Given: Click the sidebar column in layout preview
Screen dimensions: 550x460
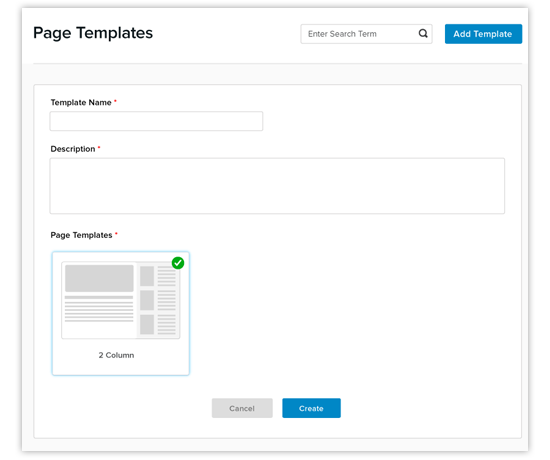Looking at the screenshot, I should (158, 300).
